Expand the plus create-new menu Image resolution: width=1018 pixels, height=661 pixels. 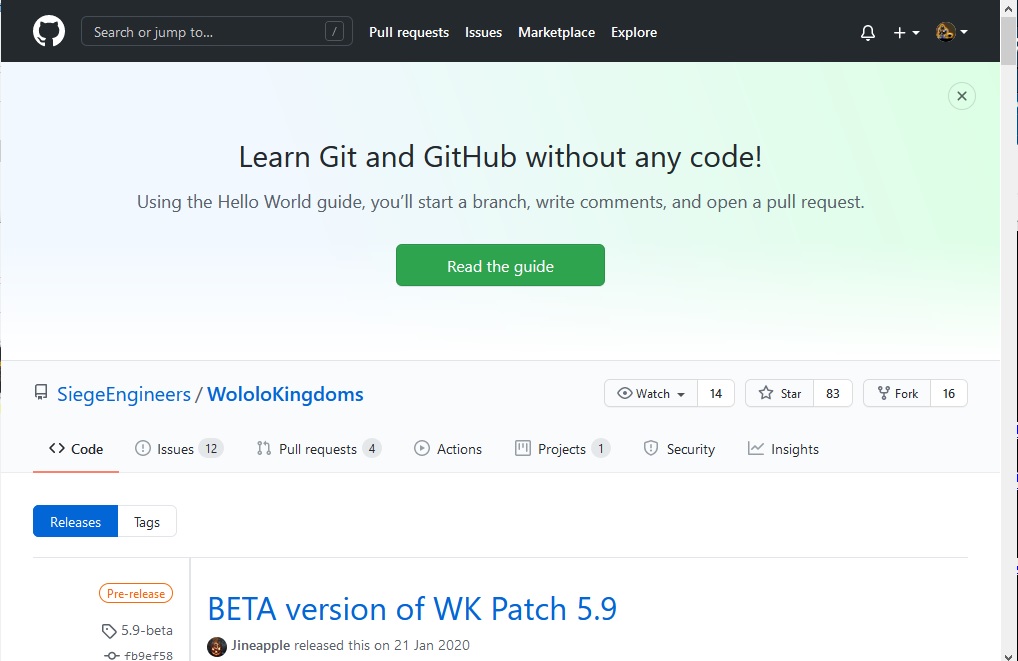tap(906, 32)
